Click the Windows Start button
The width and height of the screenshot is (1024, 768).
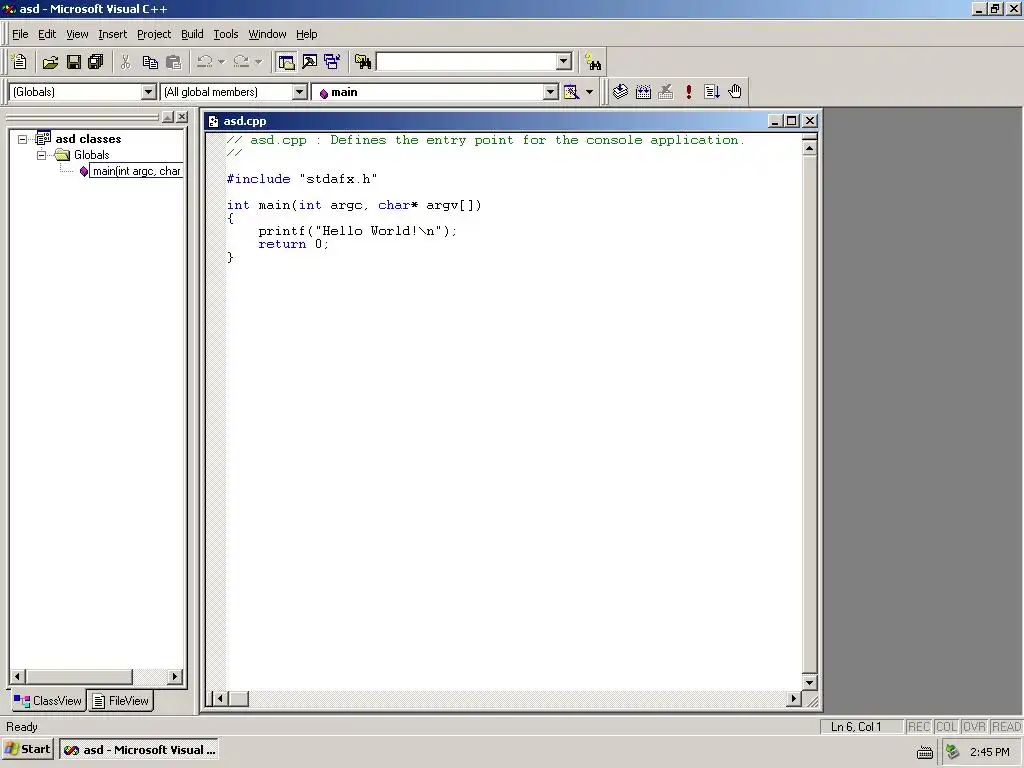tap(28, 749)
